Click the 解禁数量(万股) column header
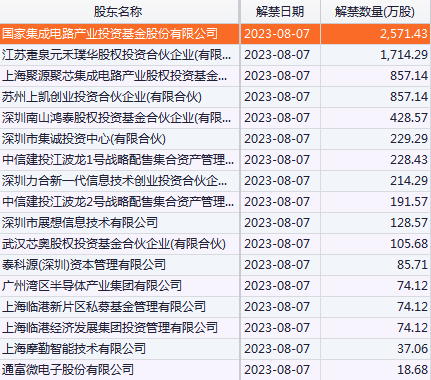Viewport: 431px width, 380px height. point(375,12)
